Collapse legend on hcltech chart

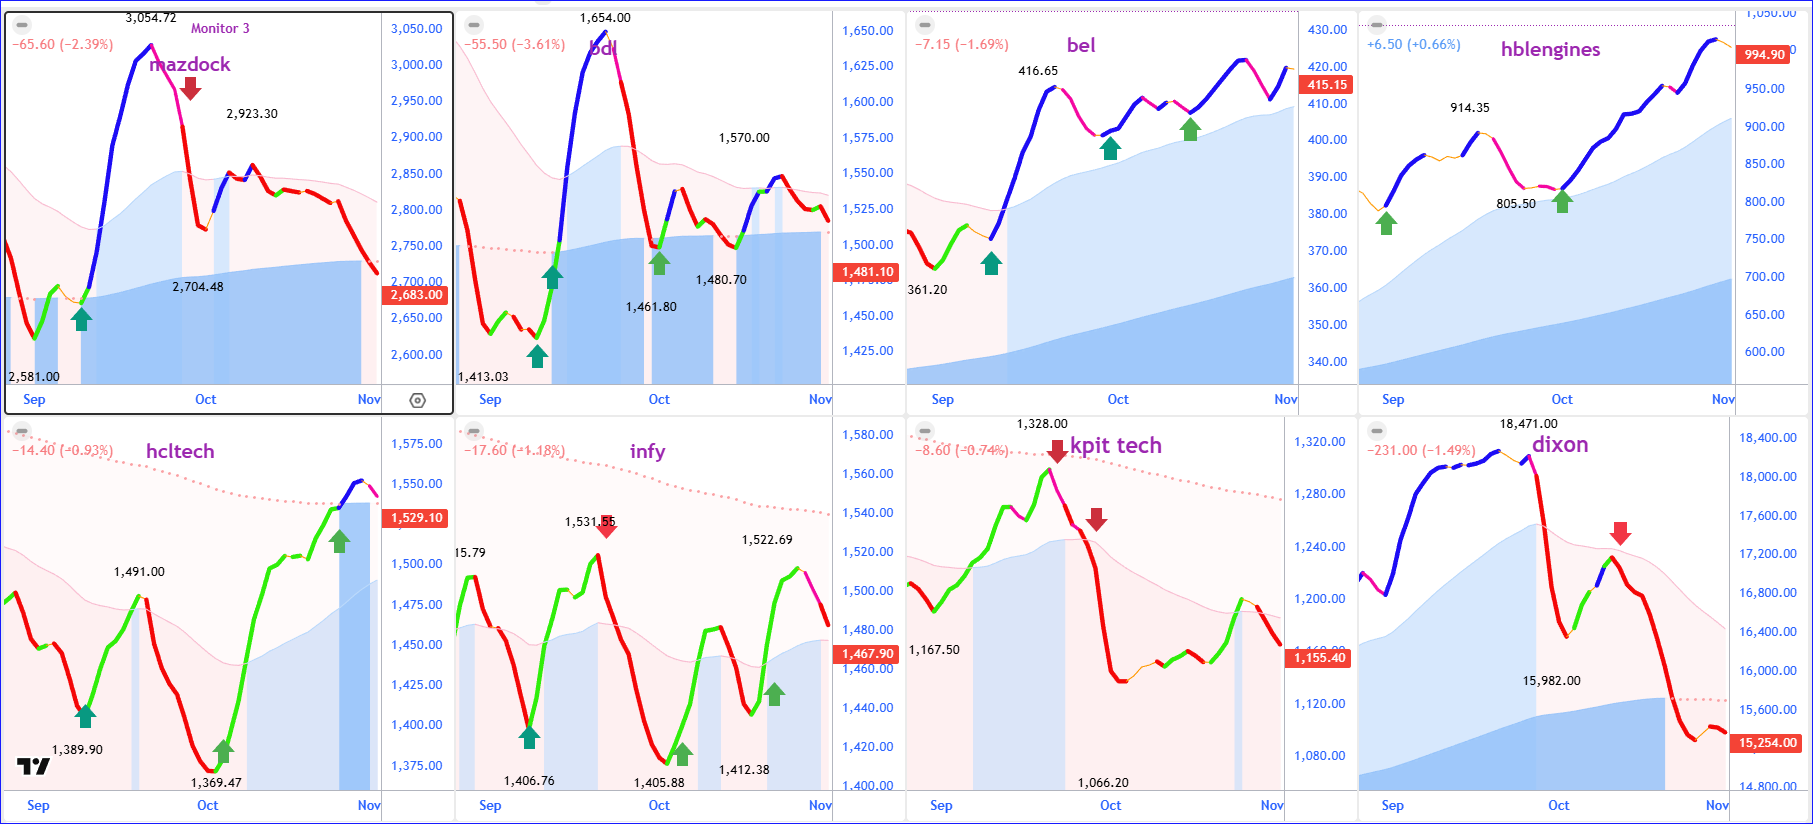pos(22,431)
